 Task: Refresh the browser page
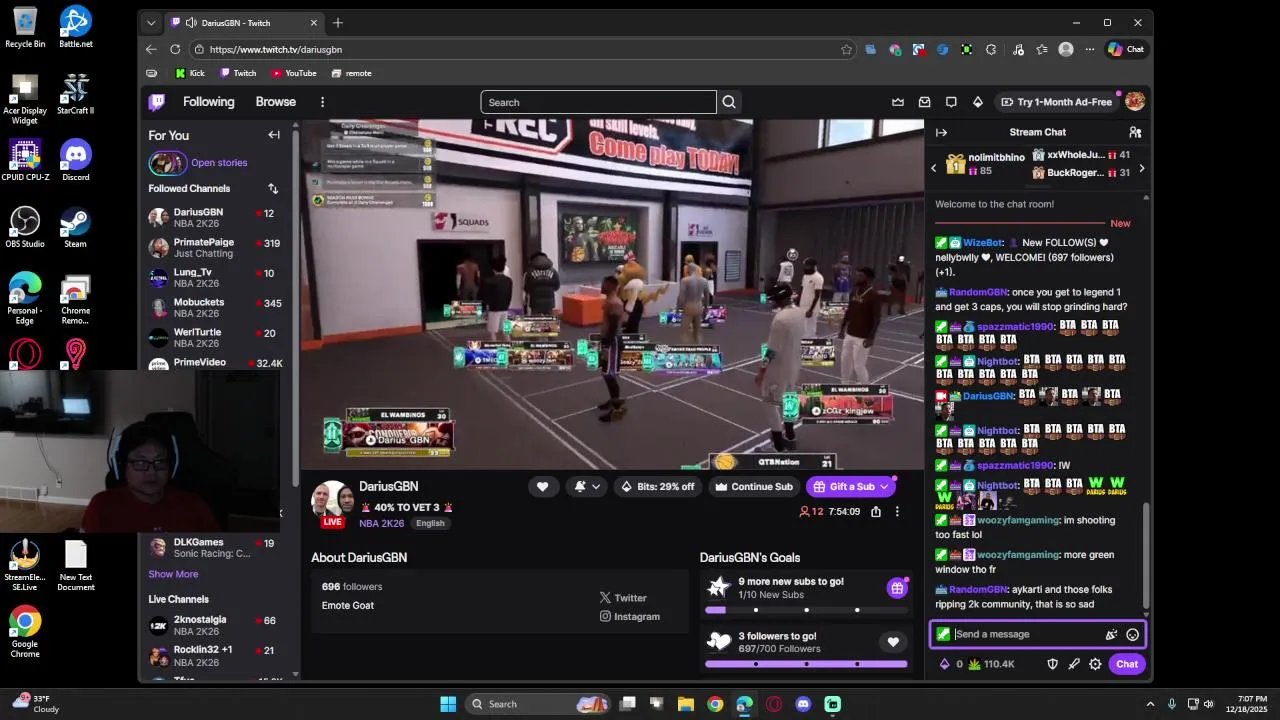(175, 49)
